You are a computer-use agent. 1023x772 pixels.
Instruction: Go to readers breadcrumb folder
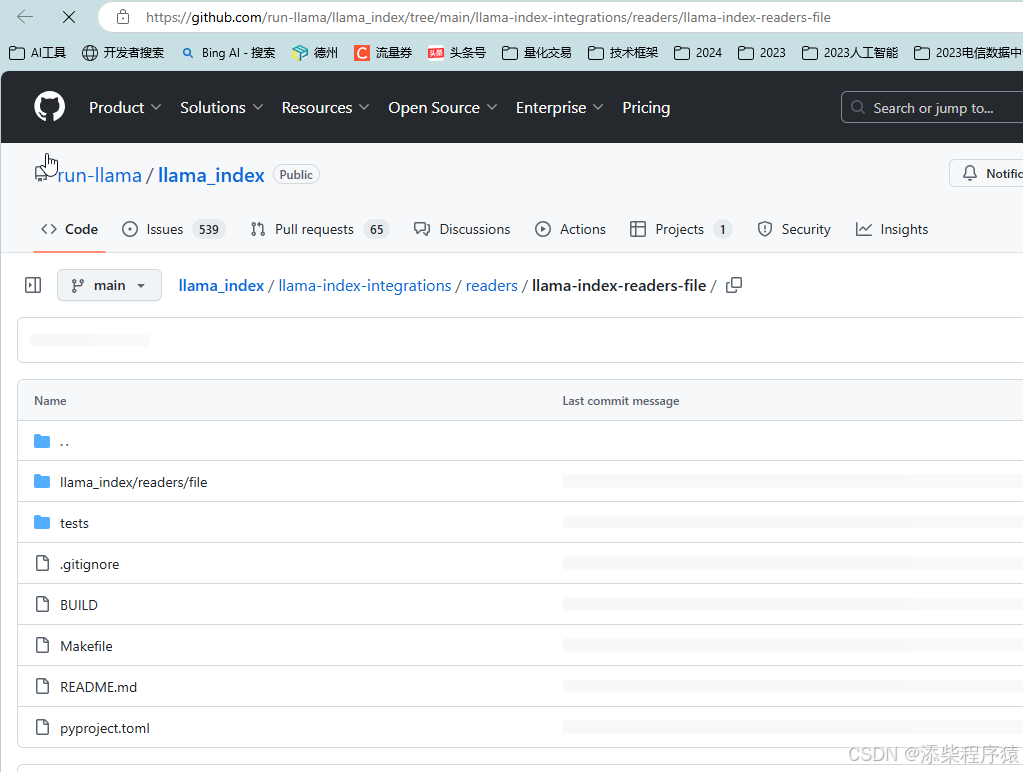[491, 286]
